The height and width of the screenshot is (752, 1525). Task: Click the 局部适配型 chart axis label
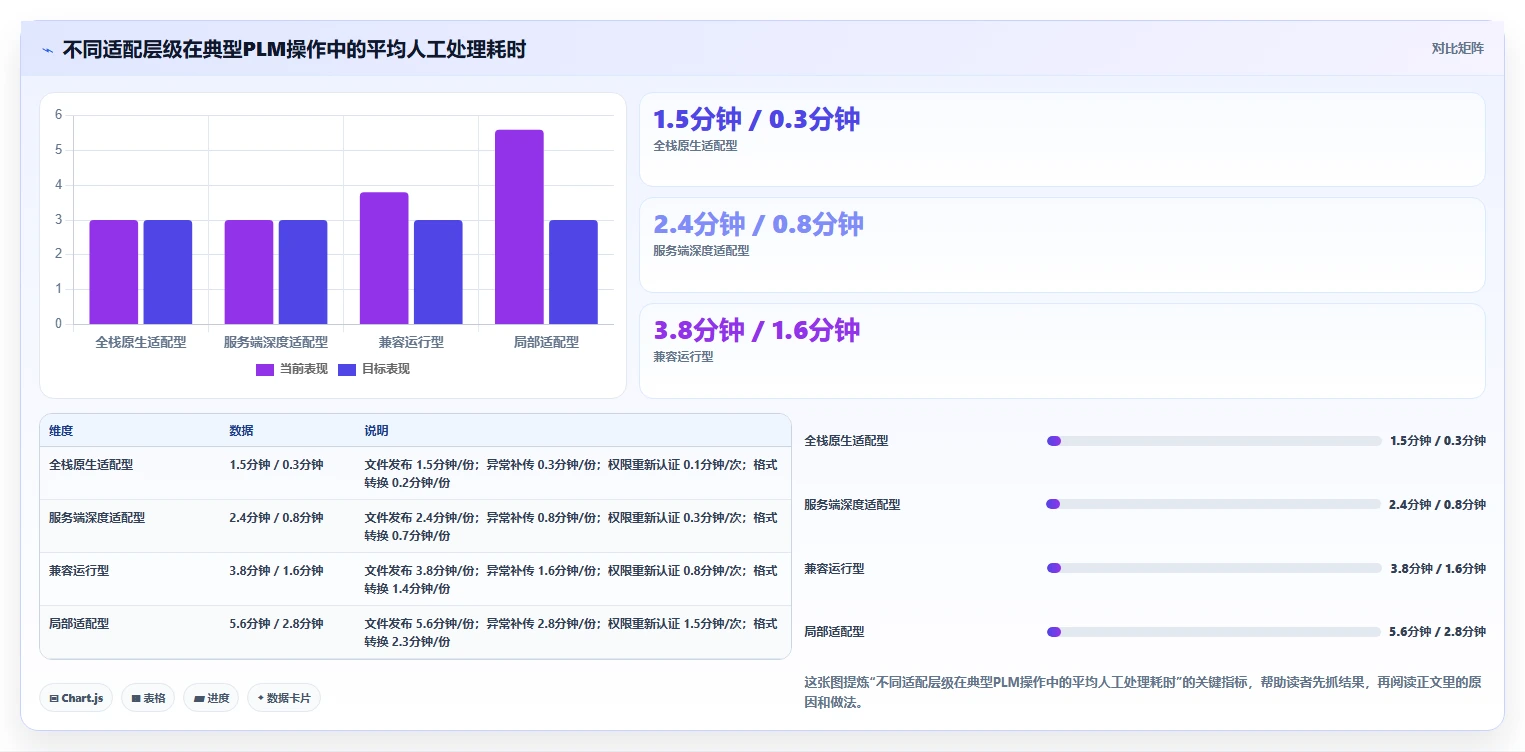(546, 342)
